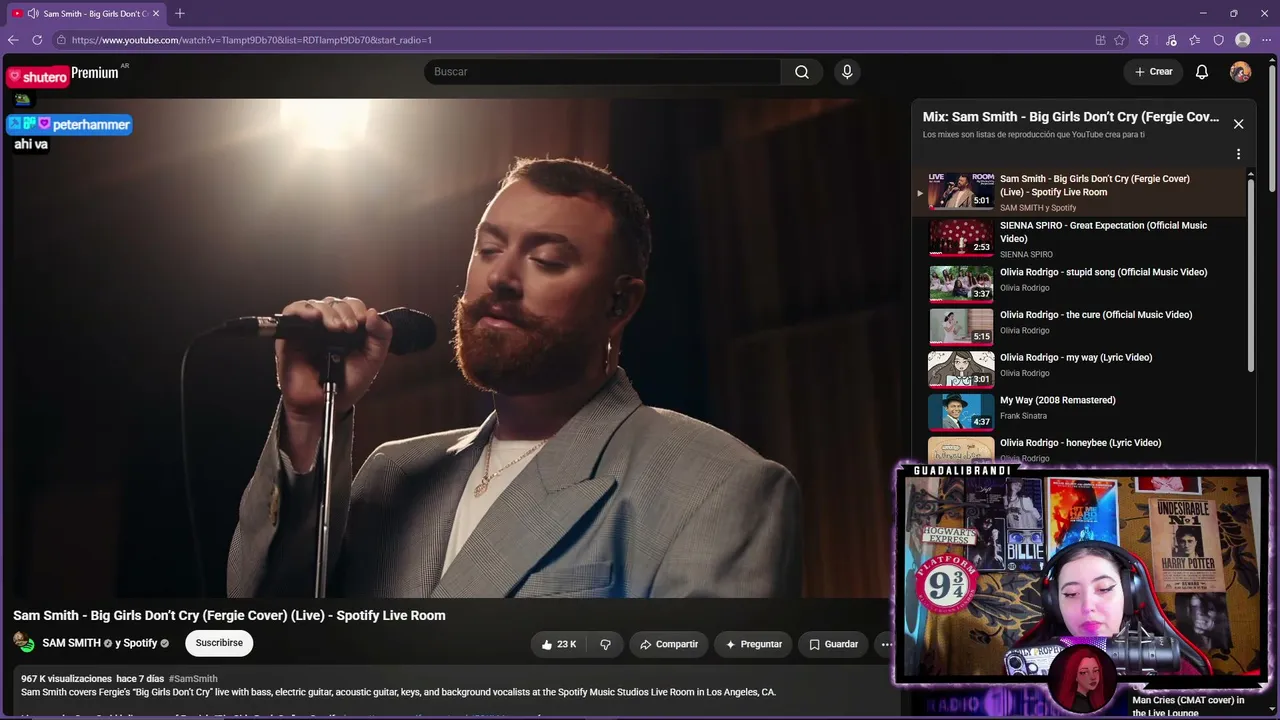Image resolution: width=1280 pixels, height=720 pixels.
Task: Click 'Olivia Rodrigo - honeybee (Lyric Video)' title
Action: [x=1080, y=443]
